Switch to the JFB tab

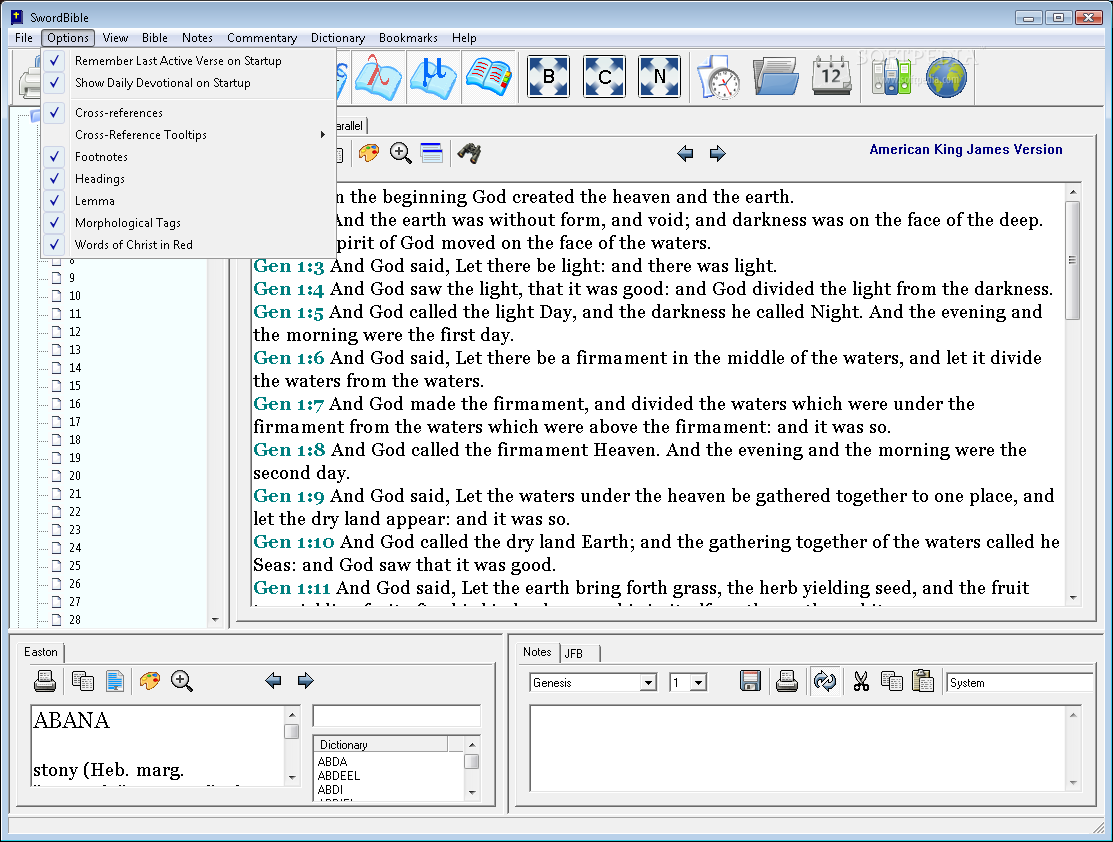[x=574, y=653]
